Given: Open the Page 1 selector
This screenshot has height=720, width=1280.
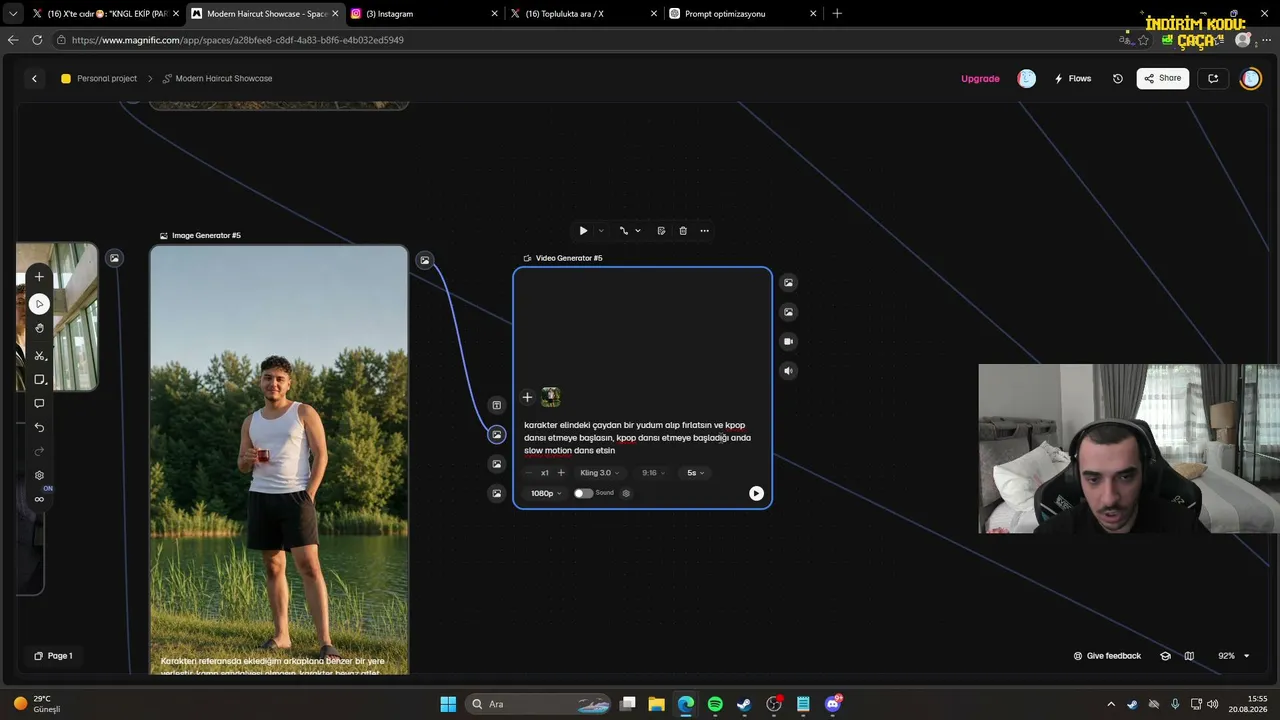Looking at the screenshot, I should point(53,656).
